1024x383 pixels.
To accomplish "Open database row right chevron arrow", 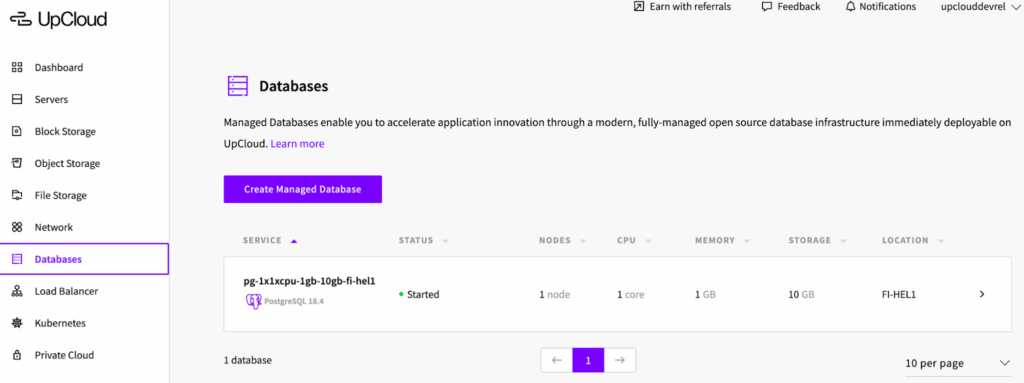I will (x=982, y=295).
